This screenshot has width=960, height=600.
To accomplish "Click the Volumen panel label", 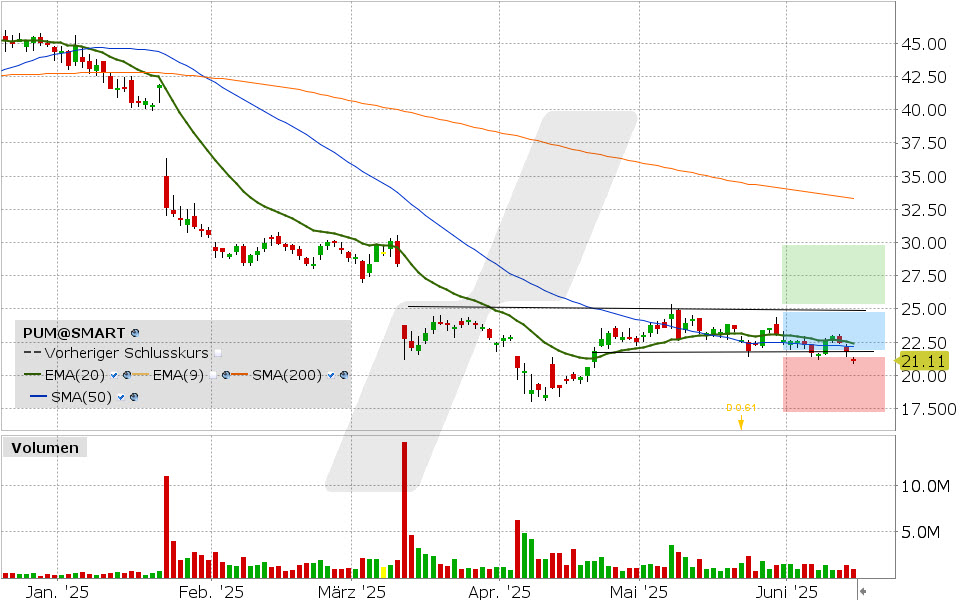I will tap(45, 448).
